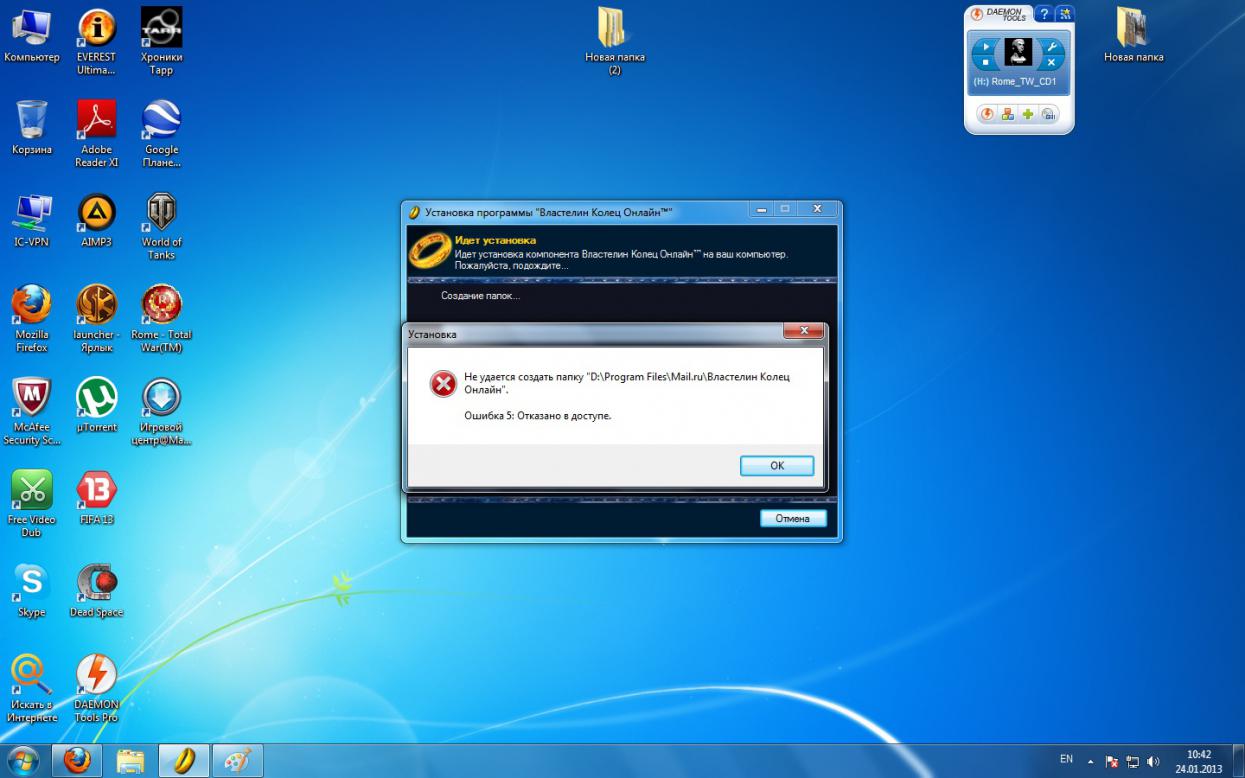Switch to the ring installer taskbar button
1245x778 pixels.
pos(184,761)
